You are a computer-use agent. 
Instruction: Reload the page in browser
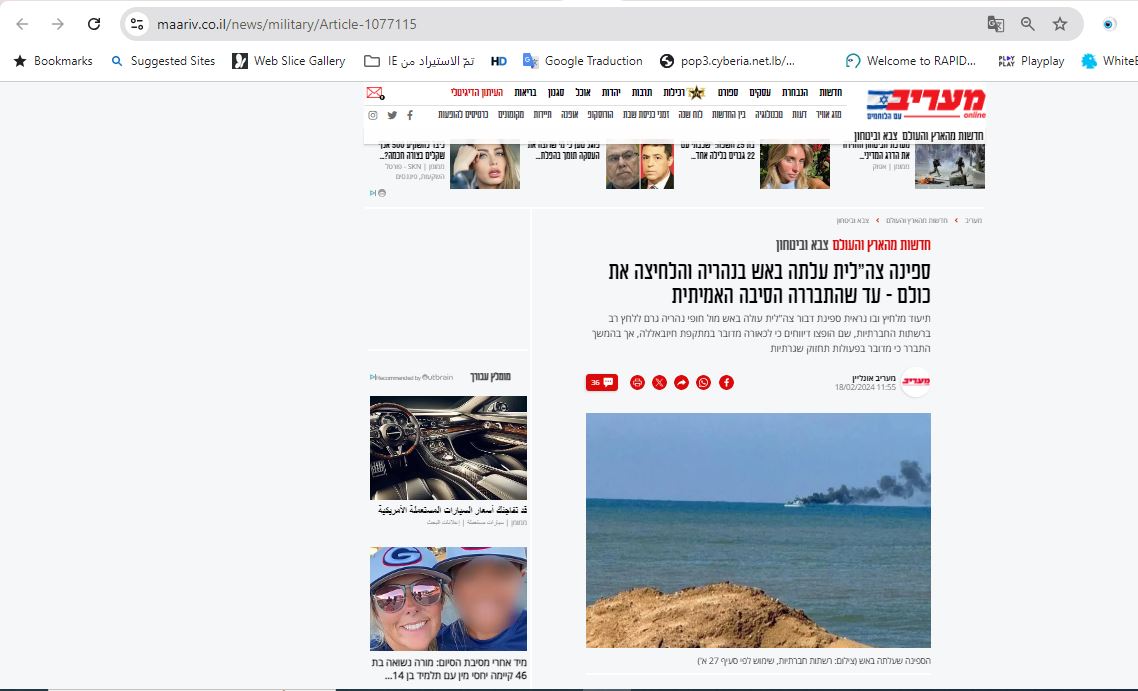[94, 24]
